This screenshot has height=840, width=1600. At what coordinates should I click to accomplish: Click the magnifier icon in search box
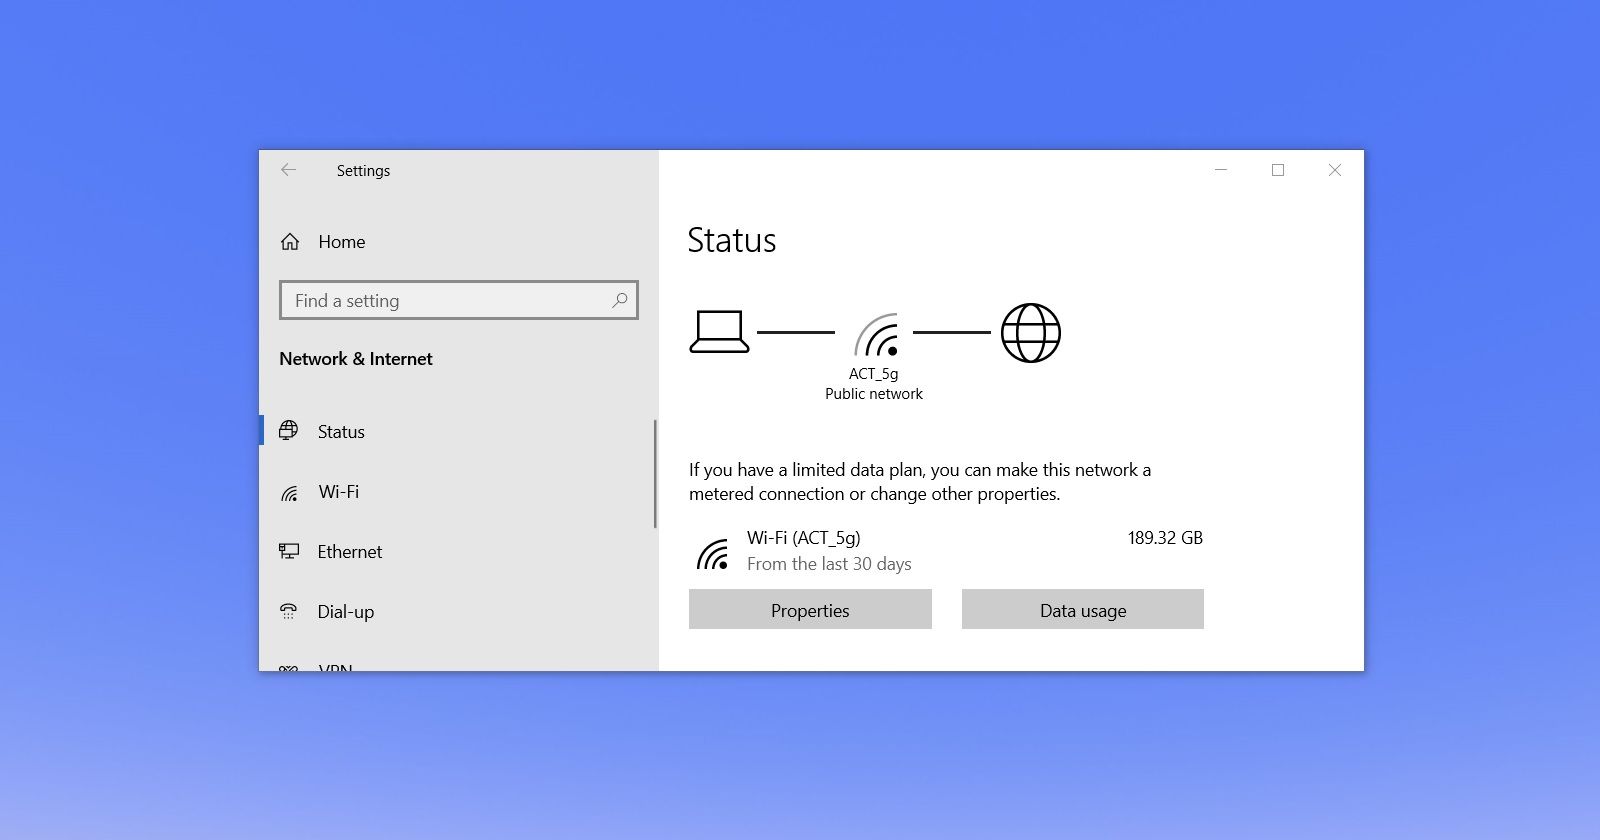point(619,300)
